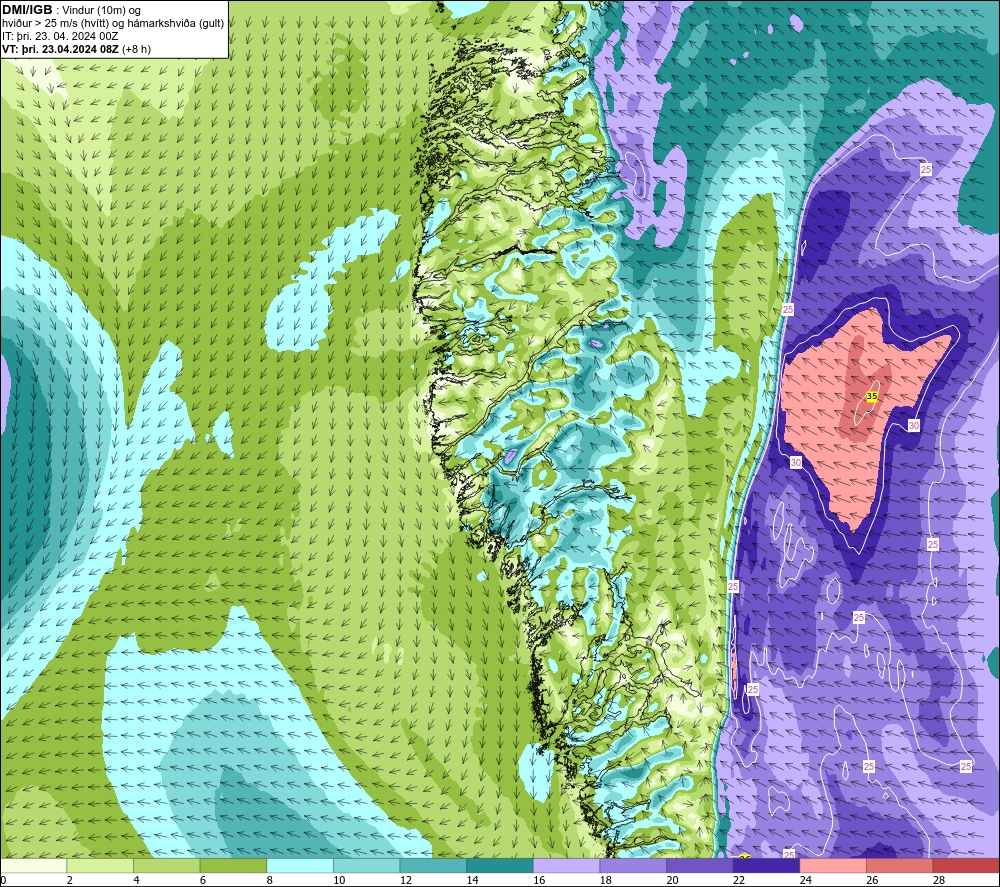Click the '12' scale label

click(x=406, y=880)
